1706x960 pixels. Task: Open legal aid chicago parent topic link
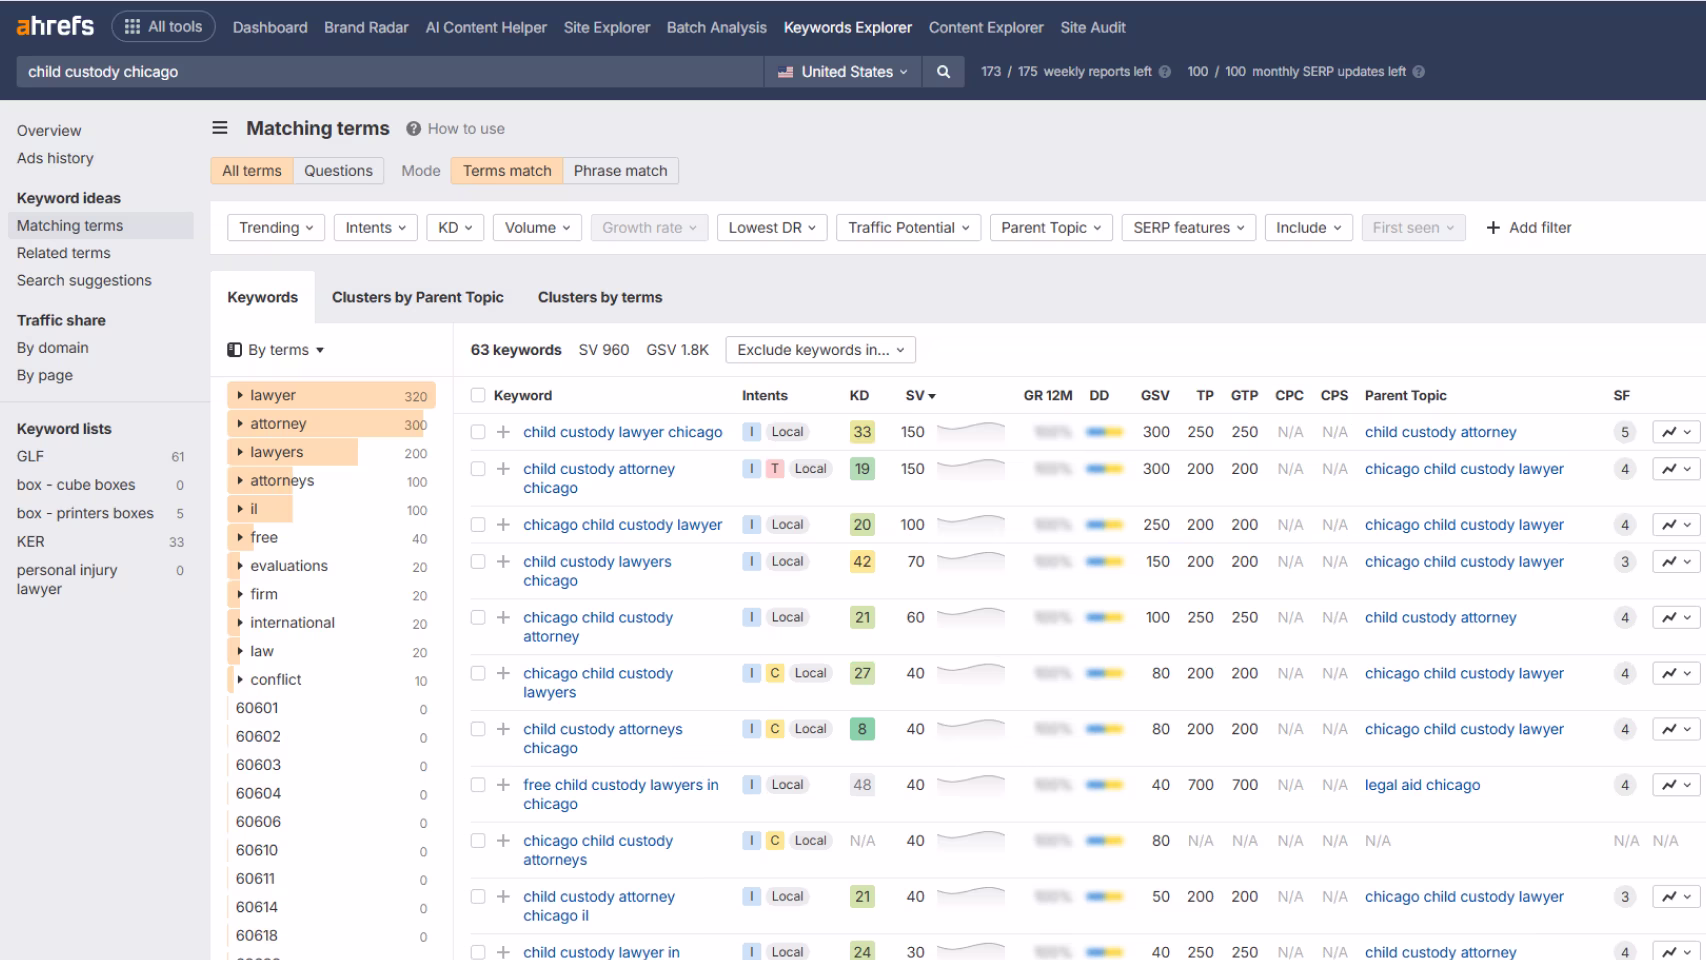(x=1422, y=785)
